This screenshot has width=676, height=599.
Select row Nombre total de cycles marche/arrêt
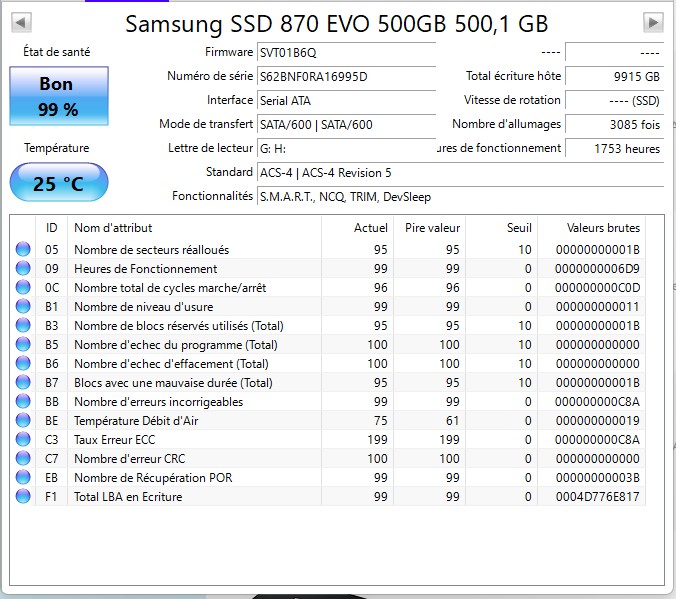(x=328, y=287)
